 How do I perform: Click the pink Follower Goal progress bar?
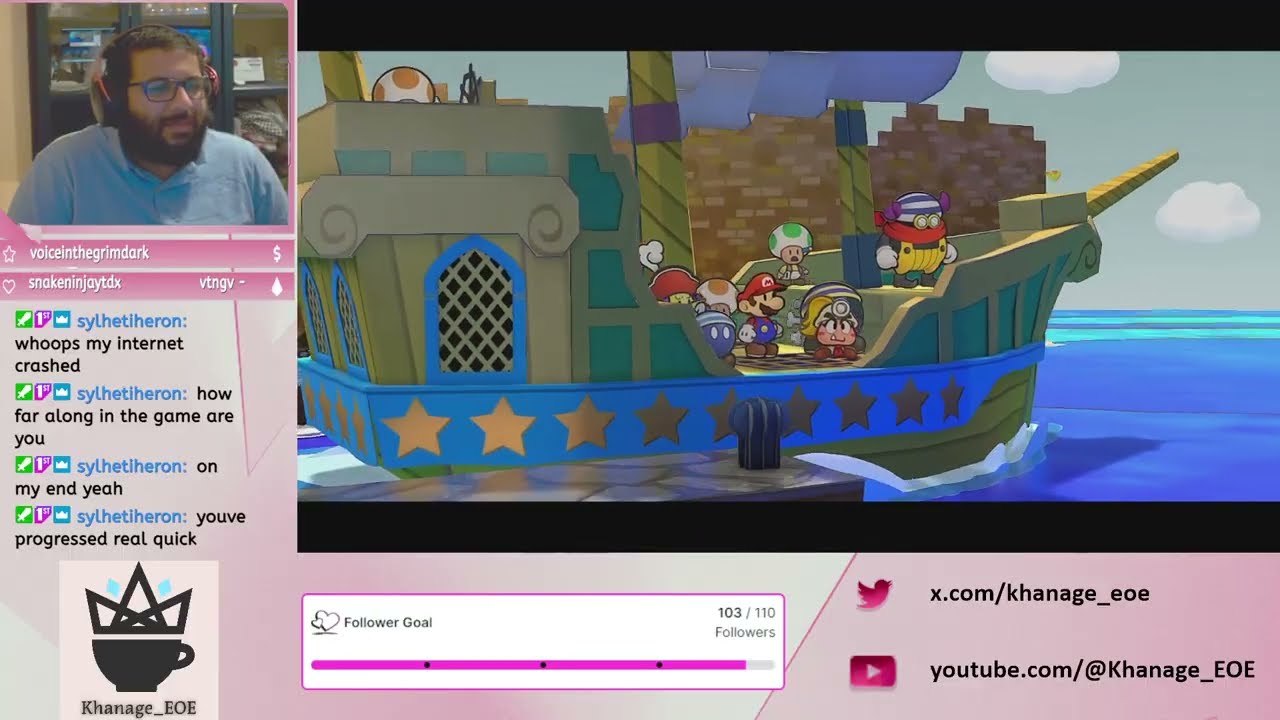pyautogui.click(x=542, y=664)
